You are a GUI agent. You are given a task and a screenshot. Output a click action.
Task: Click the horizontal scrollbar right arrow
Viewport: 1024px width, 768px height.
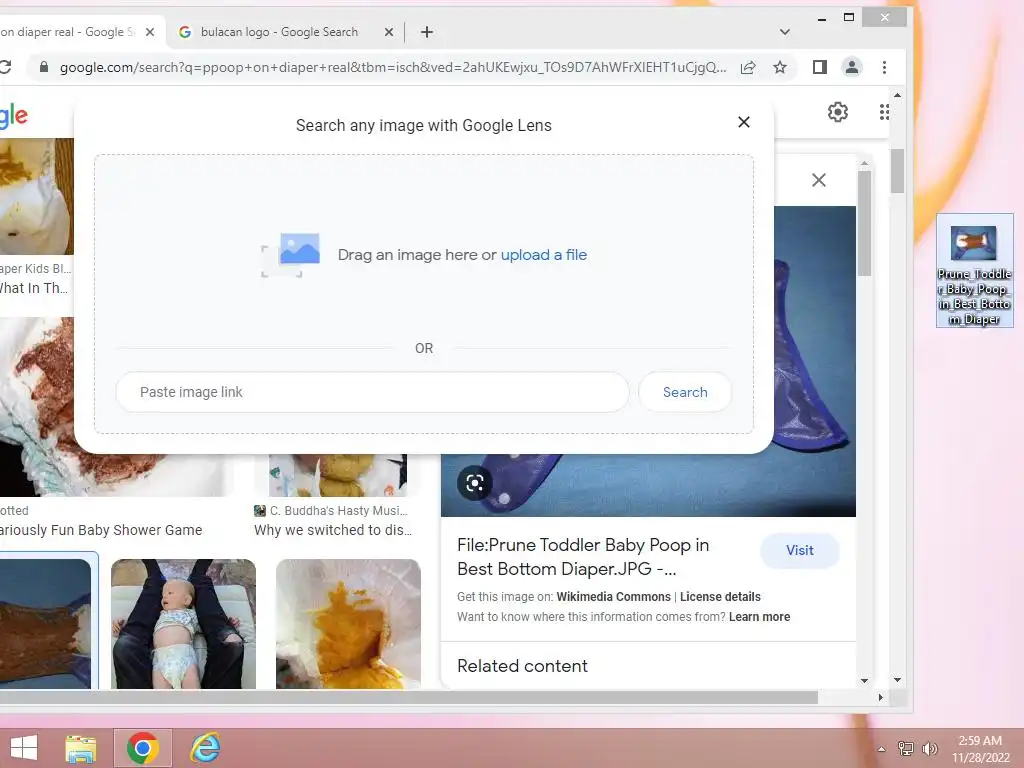click(880, 697)
